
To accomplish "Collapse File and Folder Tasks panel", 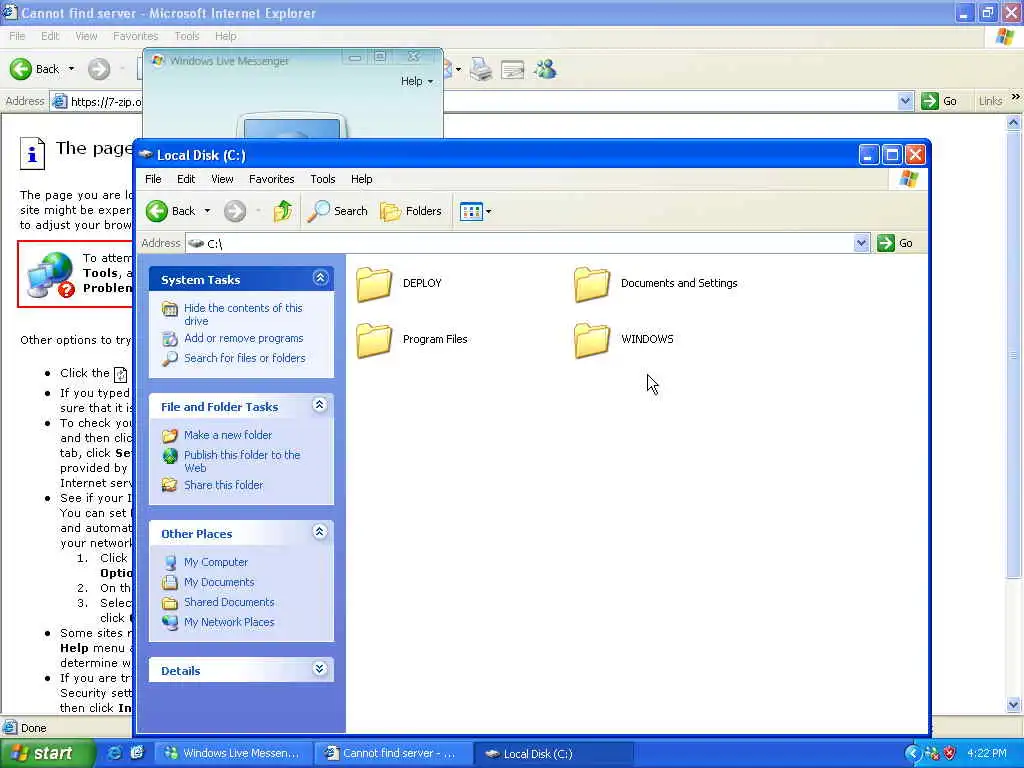I will (319, 405).
